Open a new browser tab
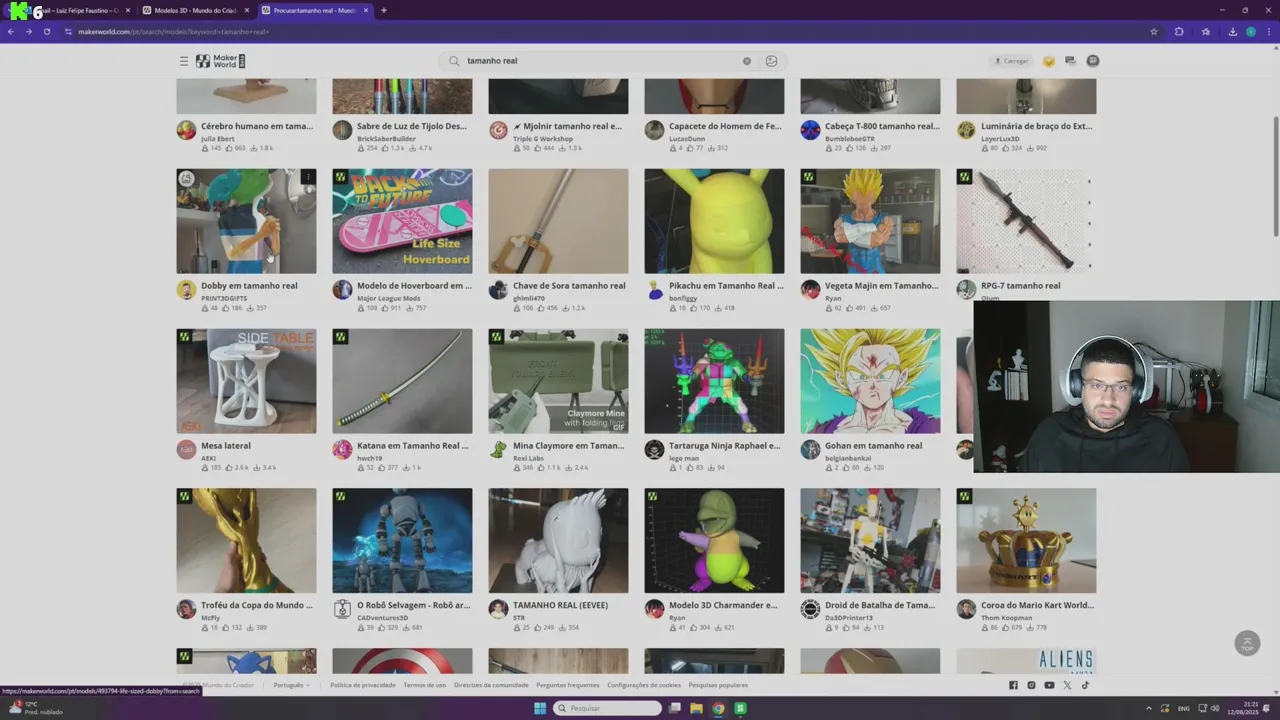The width and height of the screenshot is (1280, 720). click(x=384, y=10)
